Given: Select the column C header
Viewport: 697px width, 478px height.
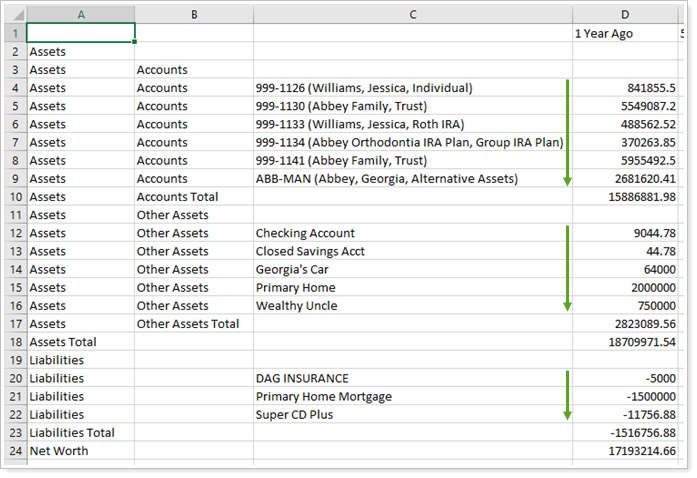Looking at the screenshot, I should click(x=412, y=13).
